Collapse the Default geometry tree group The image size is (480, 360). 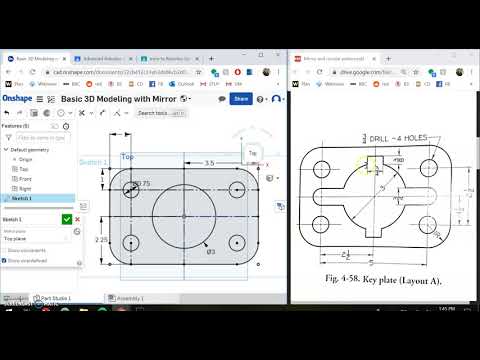click(6, 150)
